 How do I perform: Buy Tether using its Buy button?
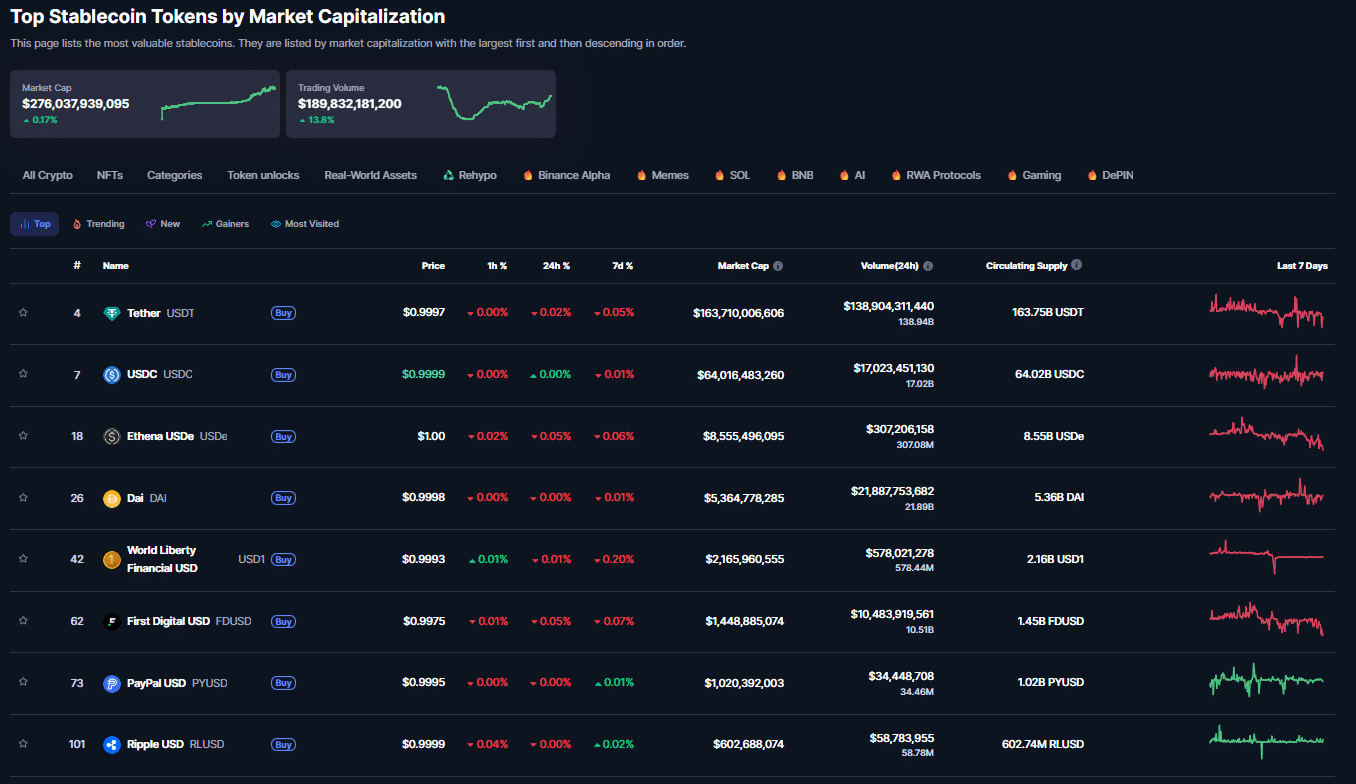pyautogui.click(x=283, y=313)
